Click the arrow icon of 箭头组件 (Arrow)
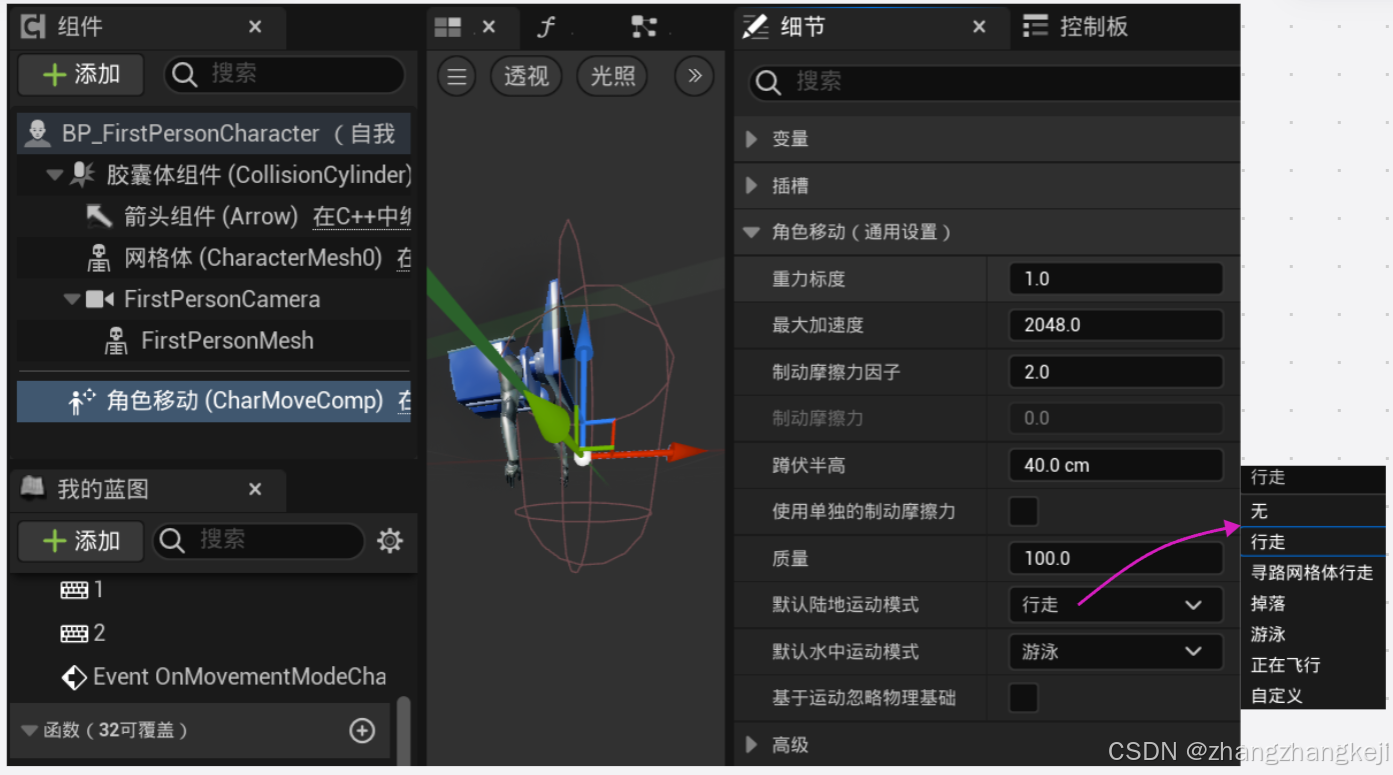 pos(102,216)
